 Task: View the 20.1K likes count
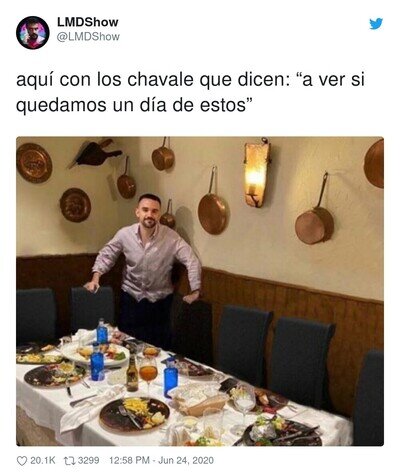[x=43, y=461]
